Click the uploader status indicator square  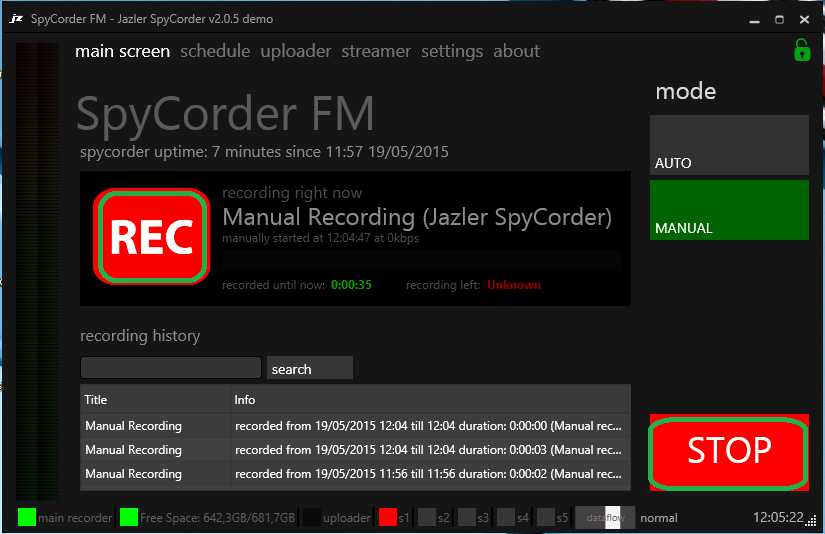(x=311, y=517)
